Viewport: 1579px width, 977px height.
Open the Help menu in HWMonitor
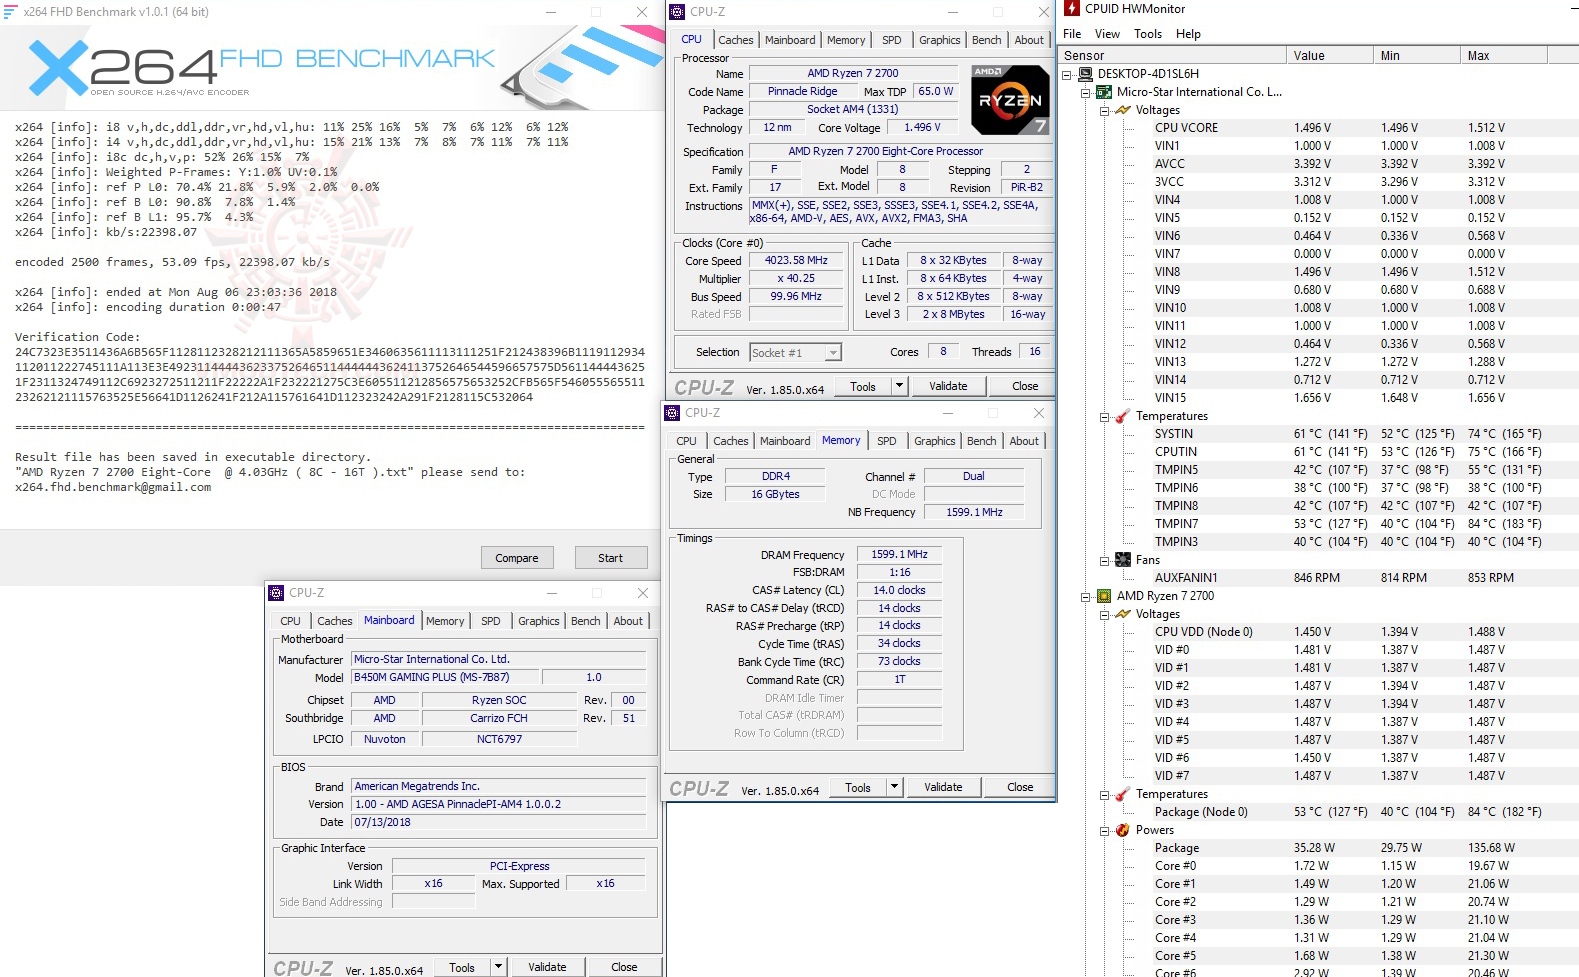pyautogui.click(x=1188, y=34)
